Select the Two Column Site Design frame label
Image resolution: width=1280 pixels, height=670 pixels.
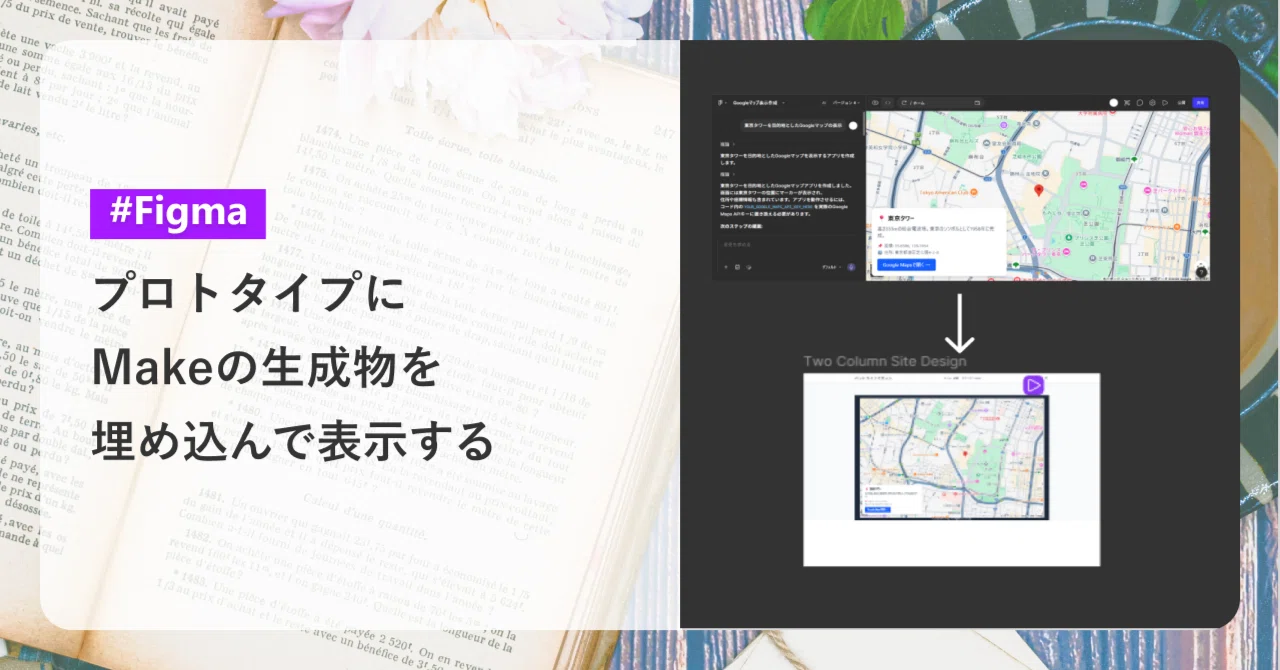tap(885, 361)
